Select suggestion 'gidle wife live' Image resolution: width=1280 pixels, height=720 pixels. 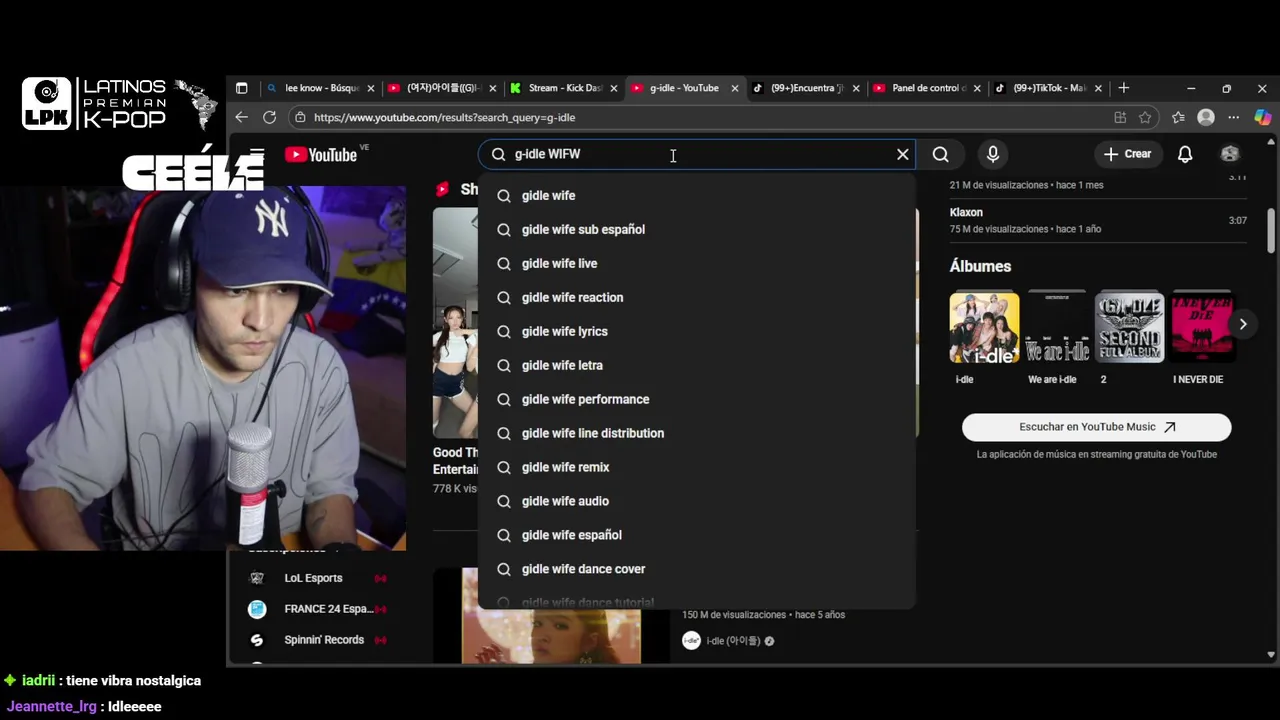click(697, 264)
